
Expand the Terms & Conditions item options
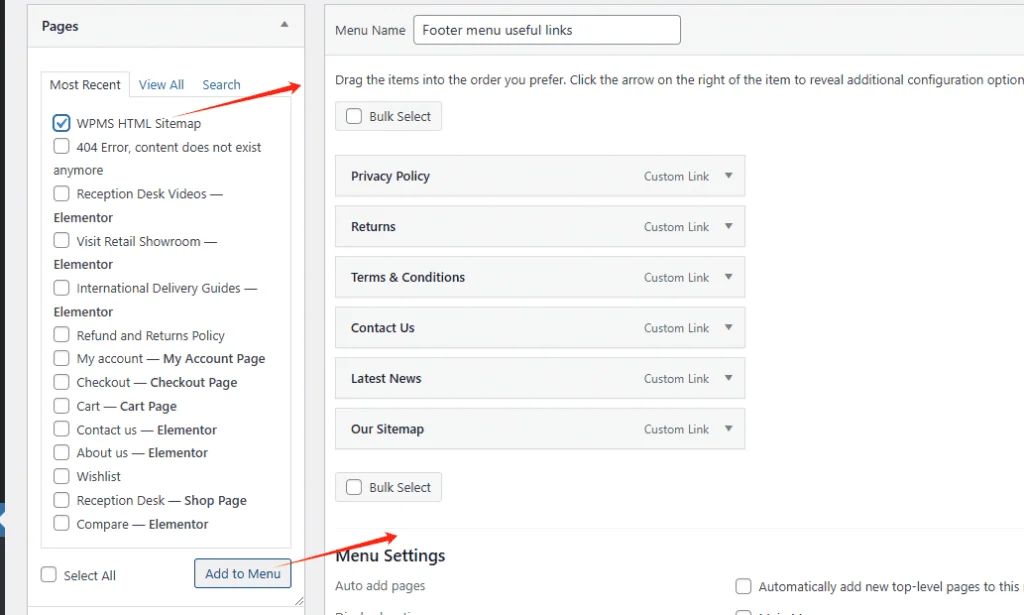click(728, 277)
